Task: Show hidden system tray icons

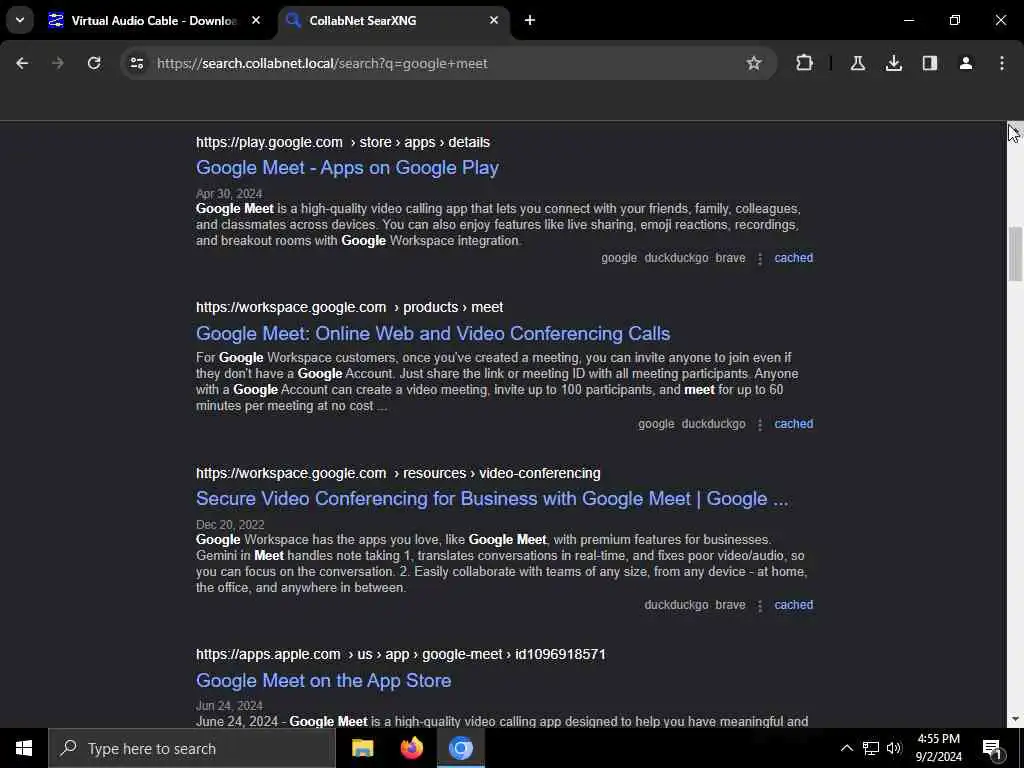Action: [846, 748]
